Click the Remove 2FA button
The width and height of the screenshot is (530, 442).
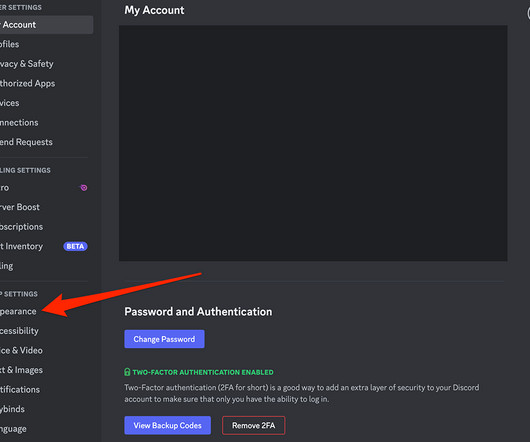point(254,425)
